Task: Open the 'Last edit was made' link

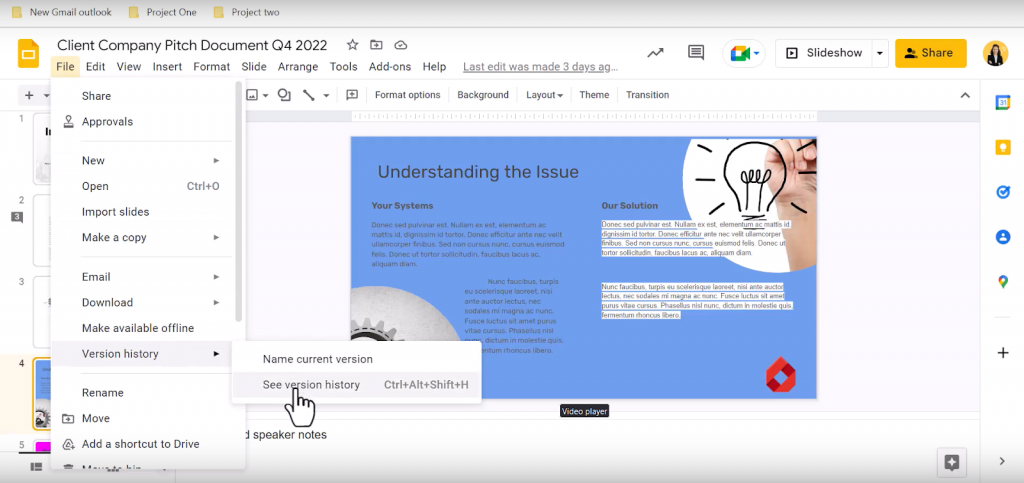Action: [540, 67]
